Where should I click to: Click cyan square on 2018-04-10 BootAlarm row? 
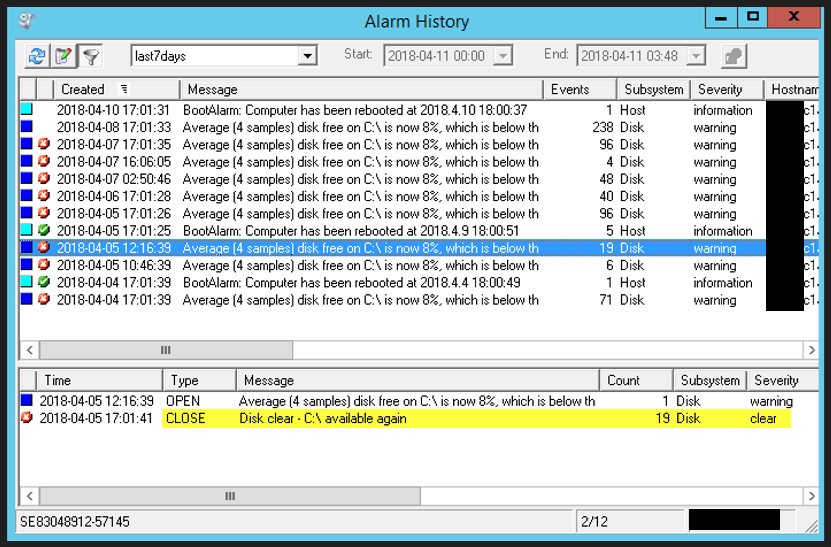[27, 110]
